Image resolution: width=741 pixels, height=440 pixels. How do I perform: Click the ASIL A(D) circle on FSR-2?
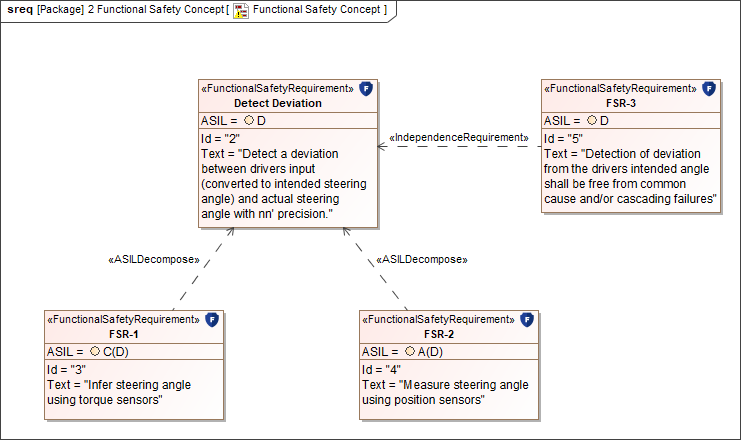(409, 352)
